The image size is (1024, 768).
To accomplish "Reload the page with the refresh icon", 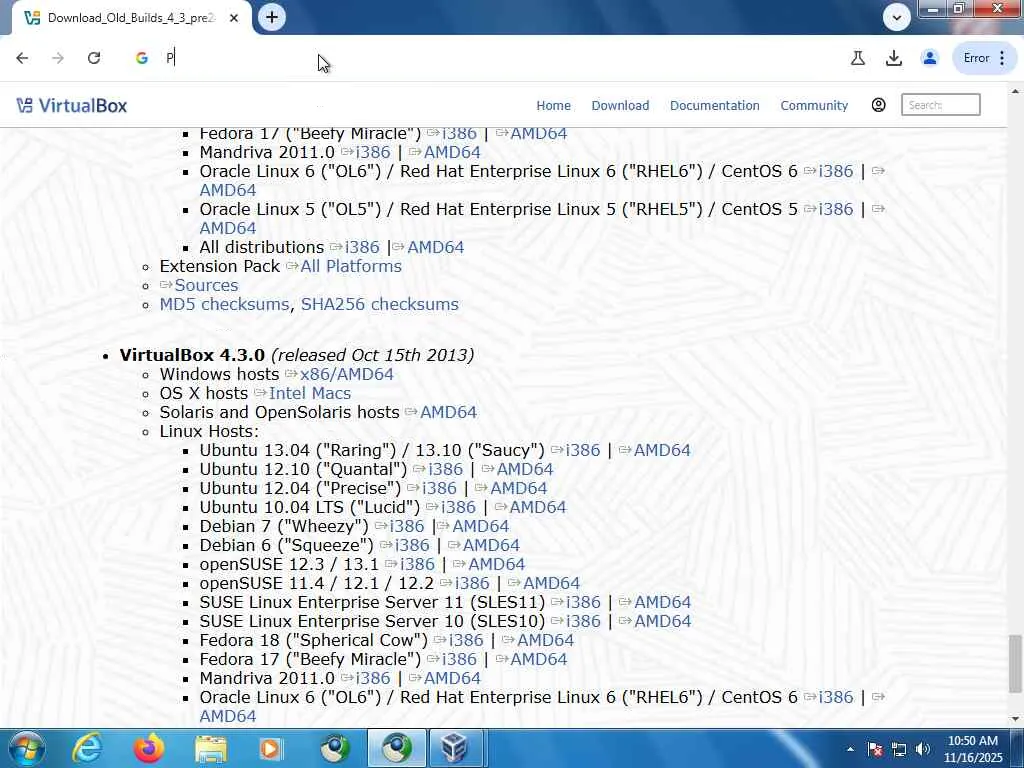I will point(94,58).
